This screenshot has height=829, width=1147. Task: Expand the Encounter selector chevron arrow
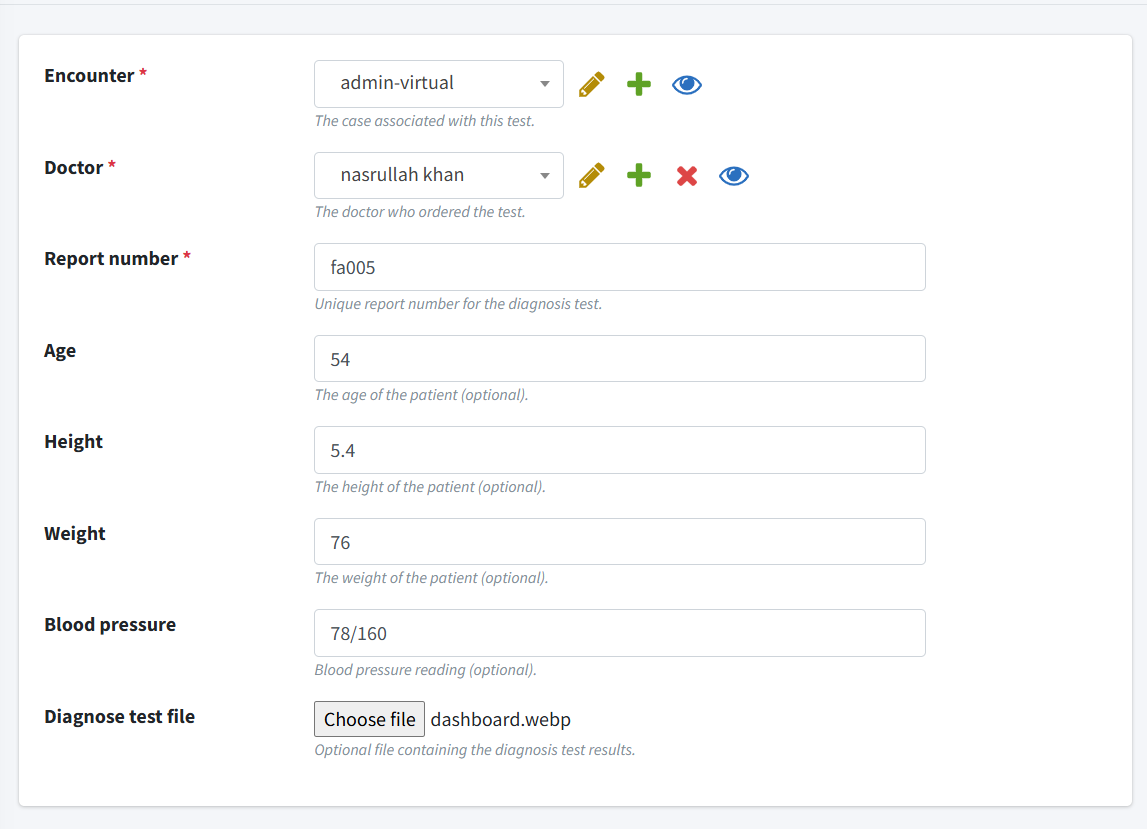[545, 84]
